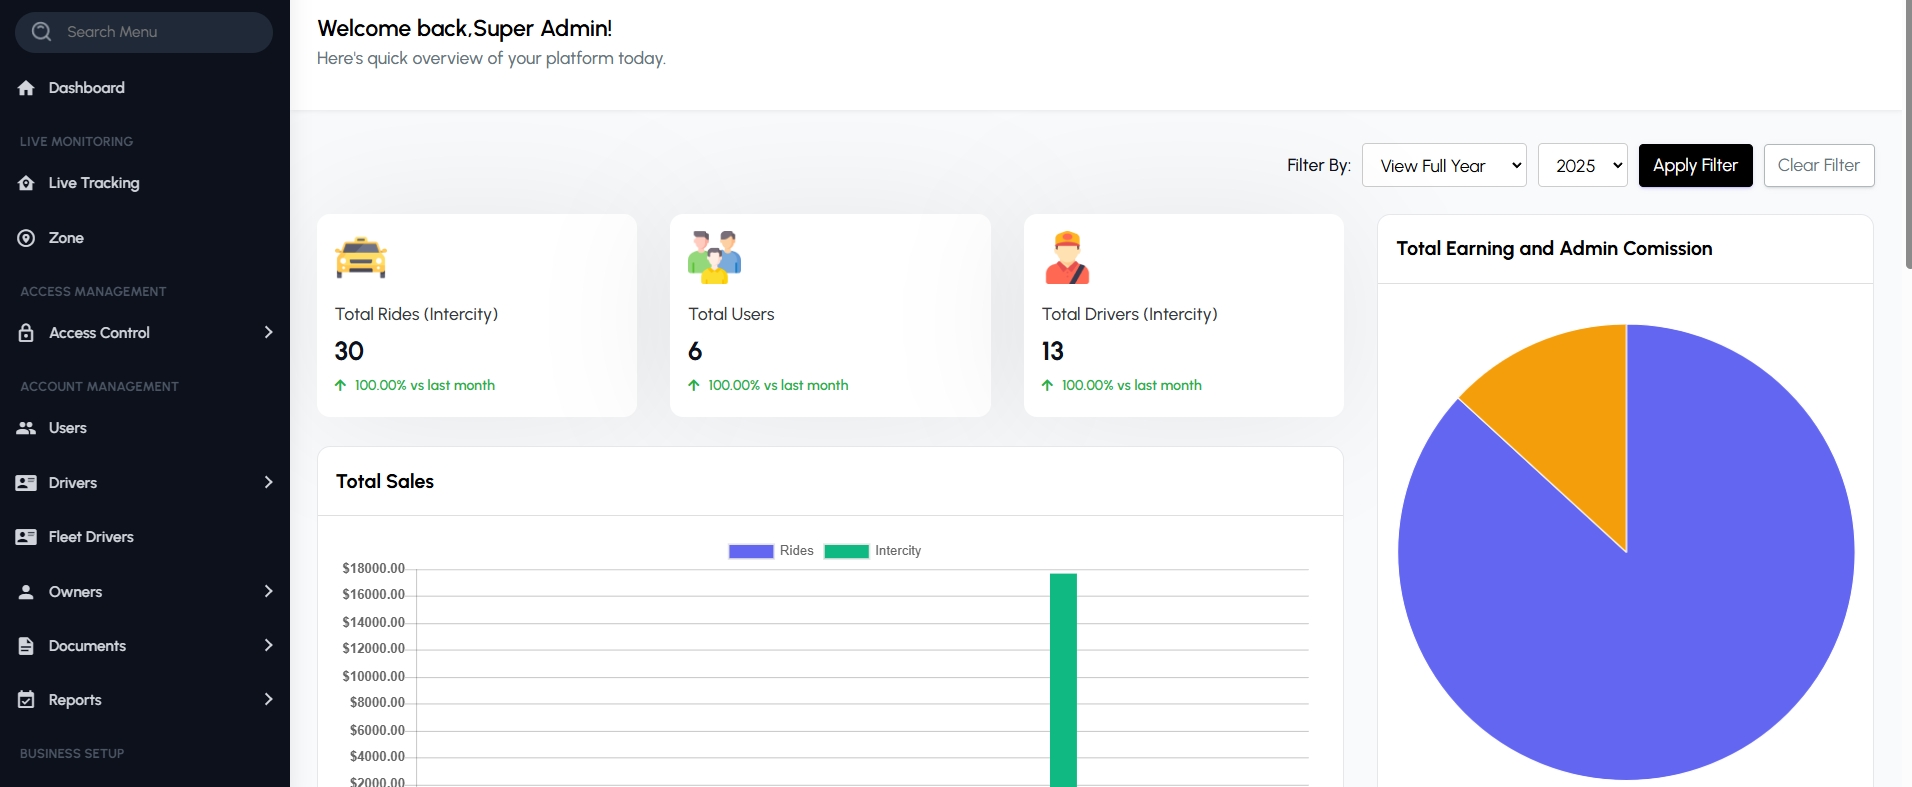Open the Owners menu item
Image resolution: width=1912 pixels, height=787 pixels.
[x=76, y=592]
